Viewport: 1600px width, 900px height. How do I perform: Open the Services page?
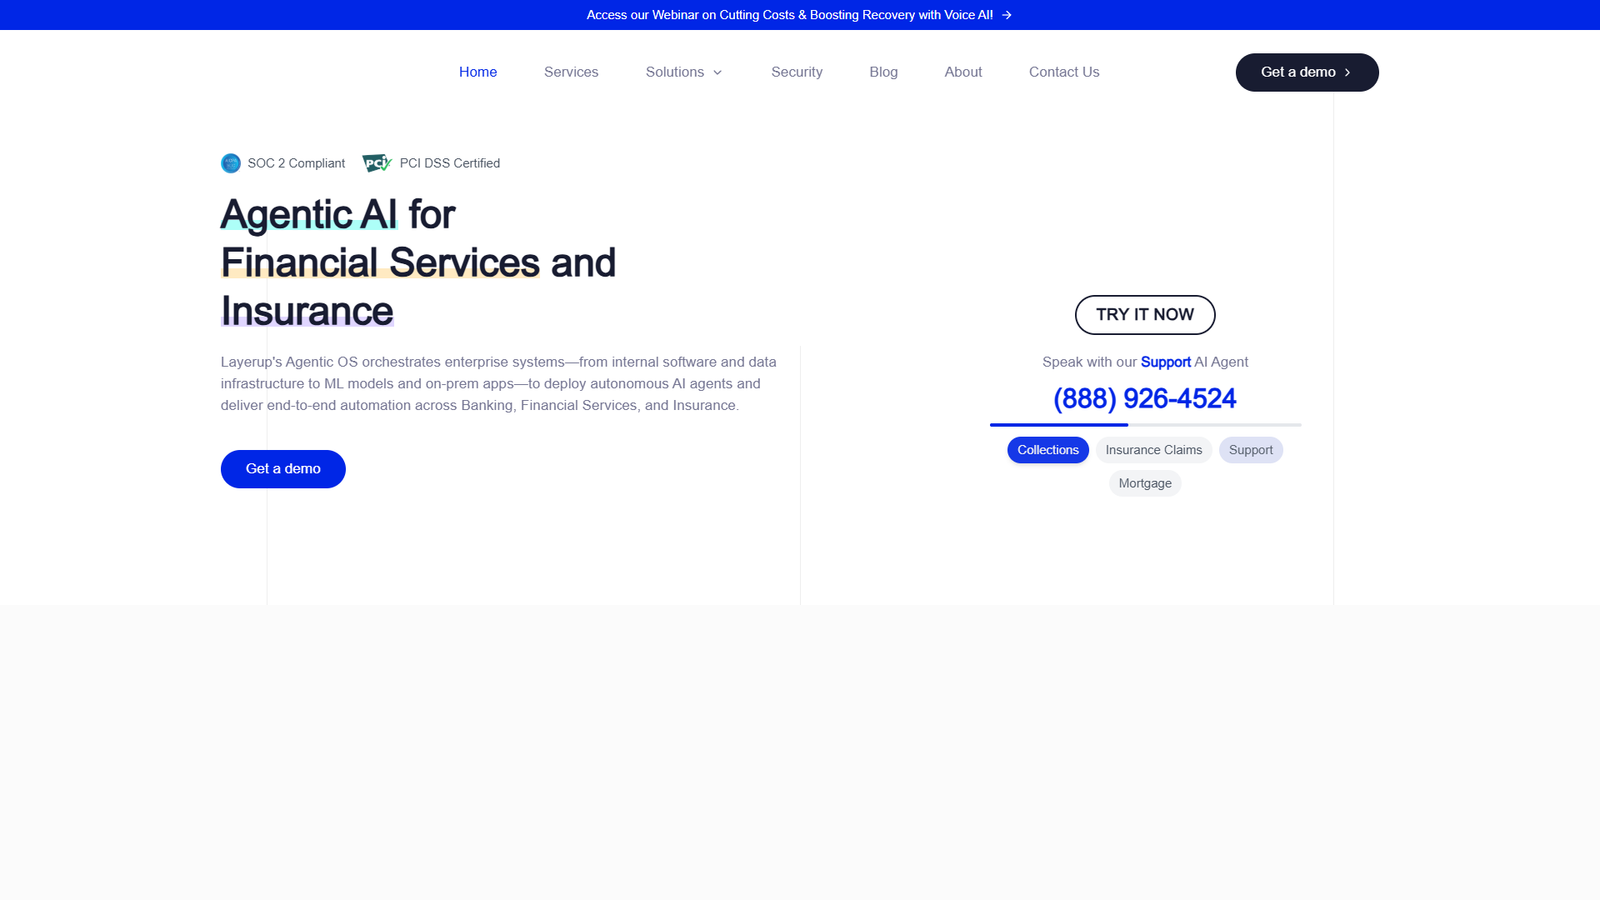[571, 72]
